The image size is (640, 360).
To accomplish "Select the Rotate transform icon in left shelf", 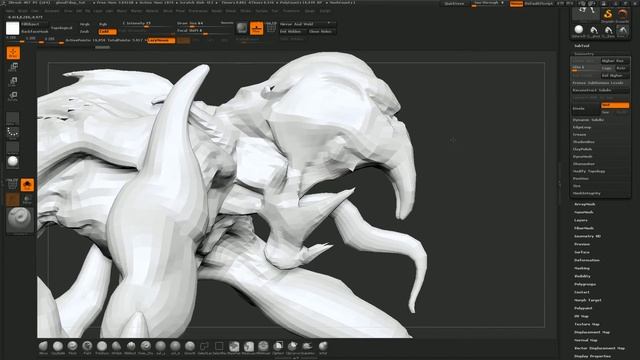I will (13, 96).
